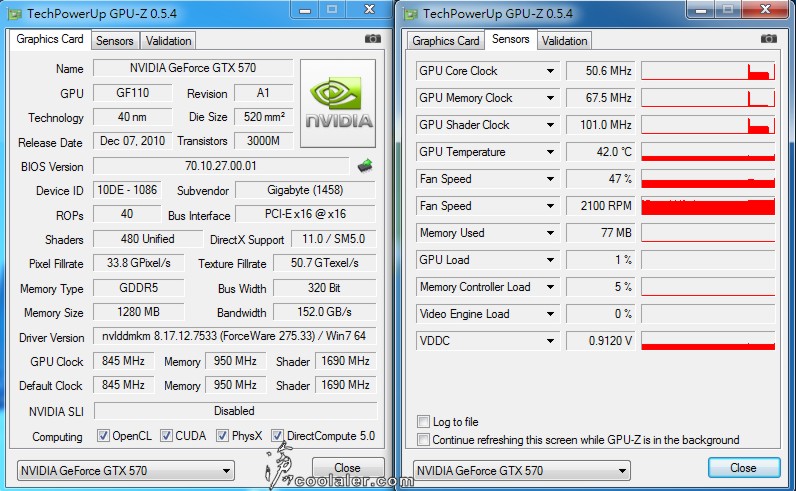Viewport: 796px width, 491px height.
Task: Toggle the OpenCL checkbox
Action: 103,436
